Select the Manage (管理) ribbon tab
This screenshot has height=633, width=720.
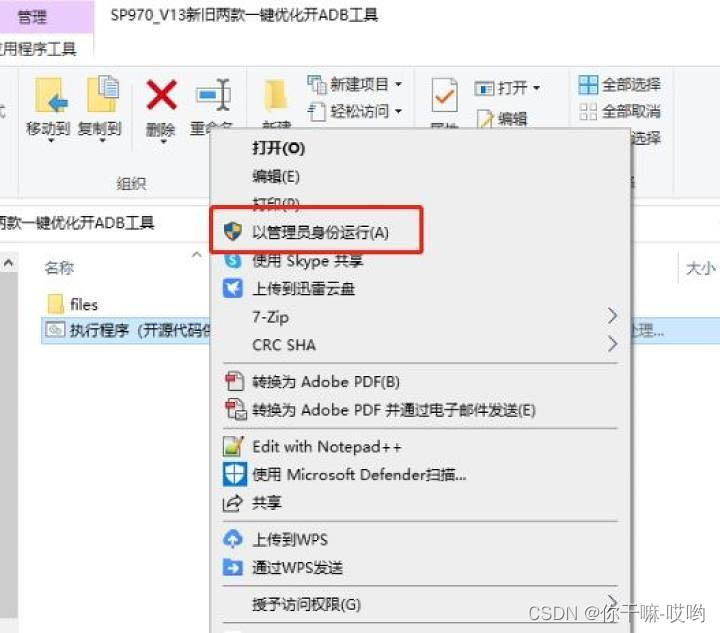point(32,17)
